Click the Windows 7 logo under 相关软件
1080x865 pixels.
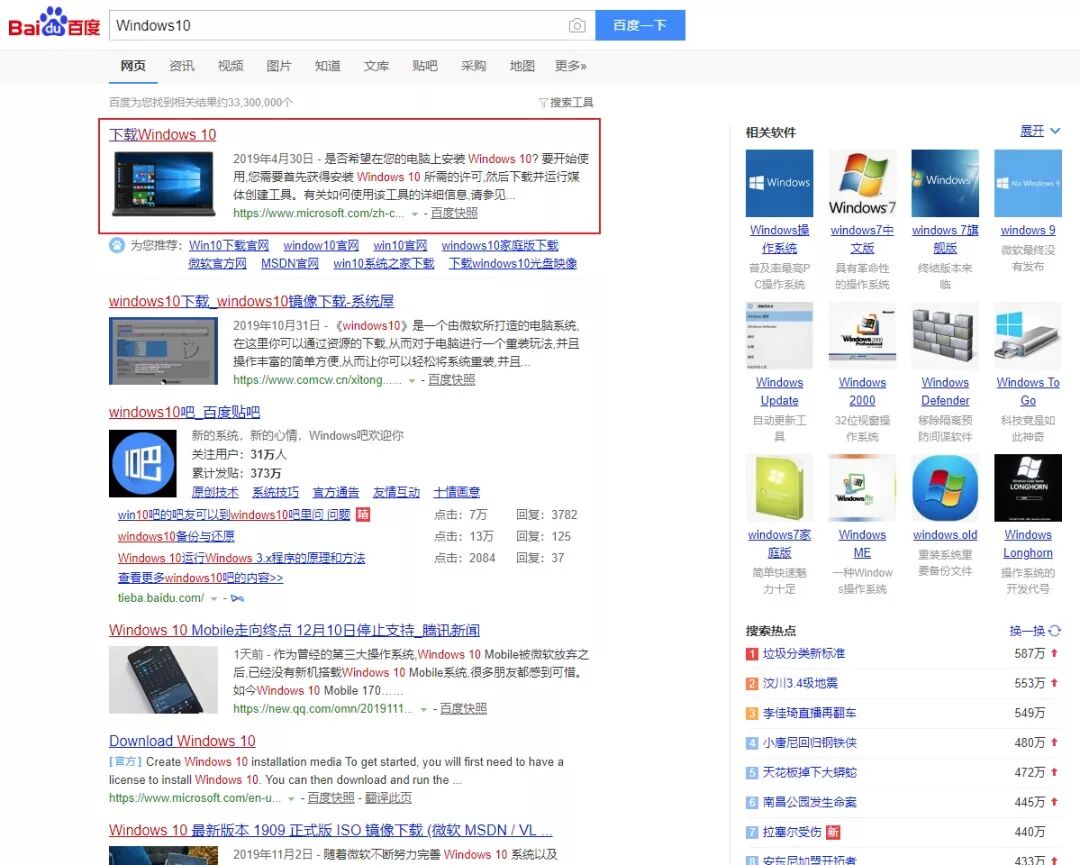click(x=862, y=181)
